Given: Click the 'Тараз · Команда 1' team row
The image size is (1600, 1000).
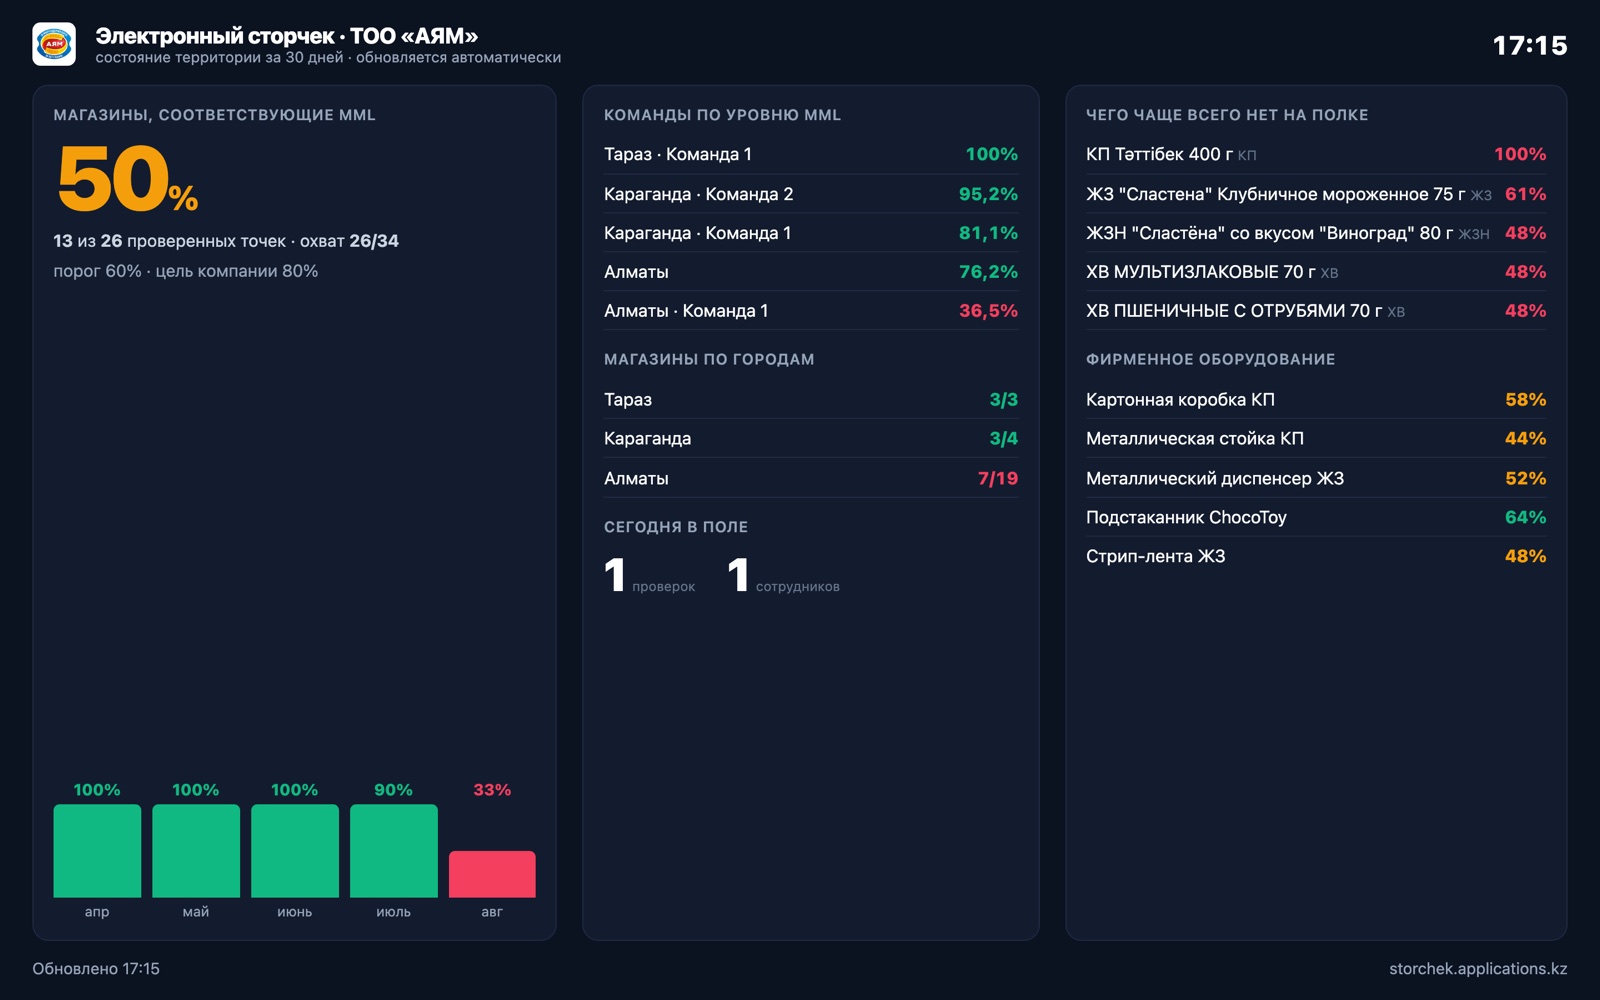Looking at the screenshot, I should 811,154.
